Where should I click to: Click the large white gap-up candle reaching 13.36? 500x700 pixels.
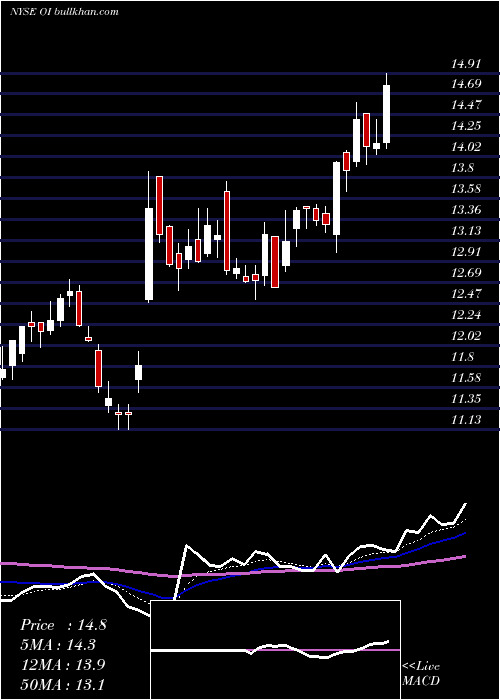149,254
